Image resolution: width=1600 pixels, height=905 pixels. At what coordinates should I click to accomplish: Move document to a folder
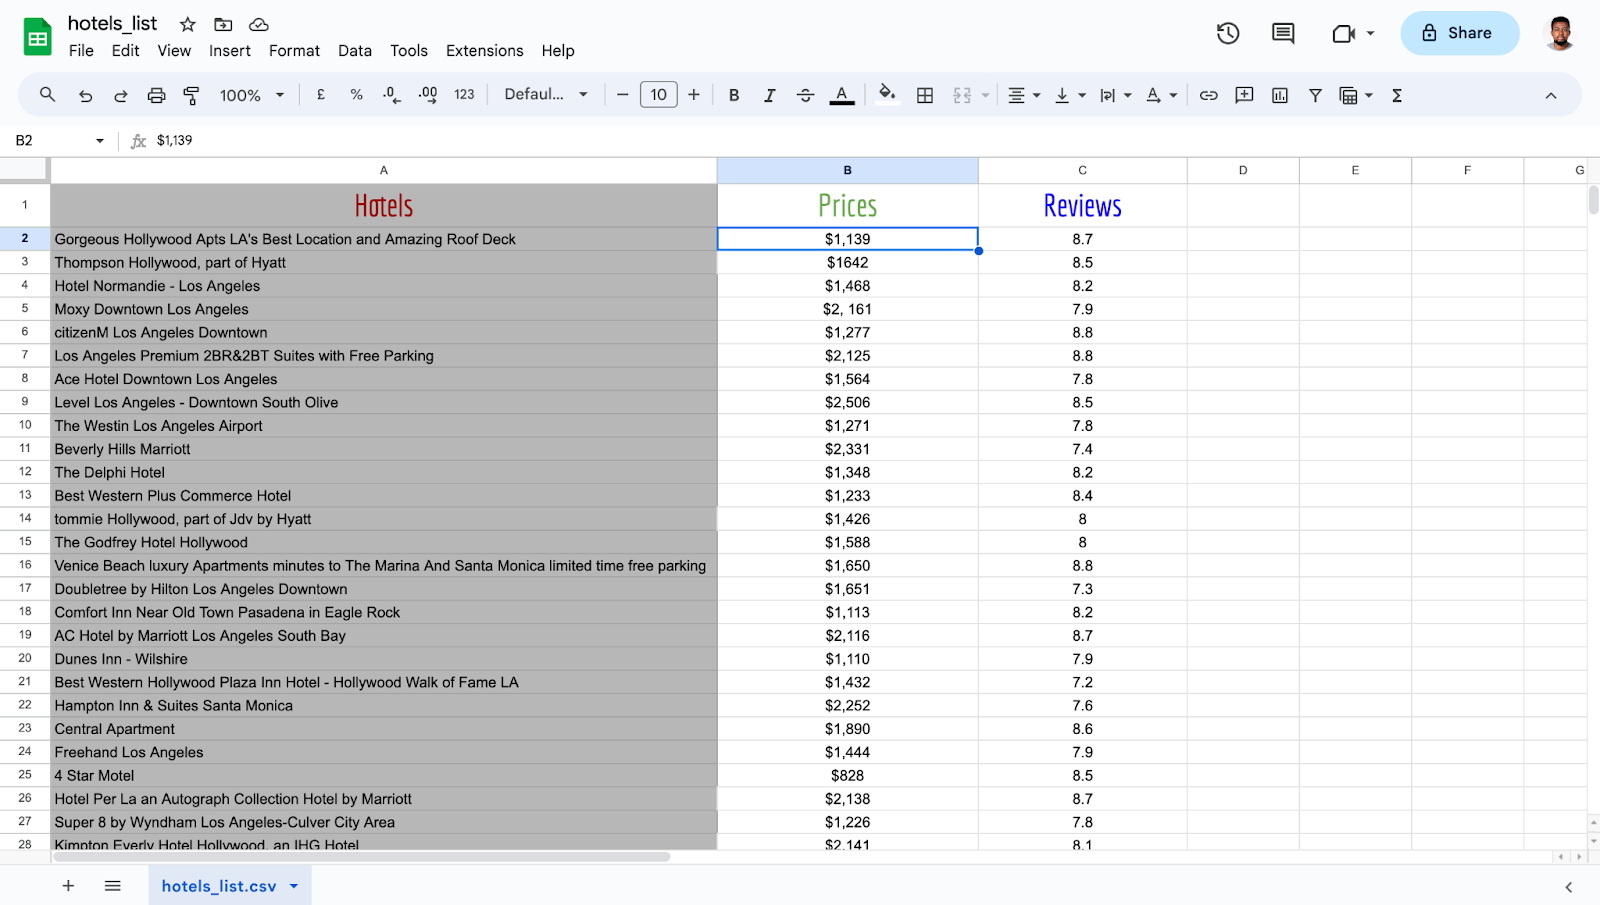point(223,24)
